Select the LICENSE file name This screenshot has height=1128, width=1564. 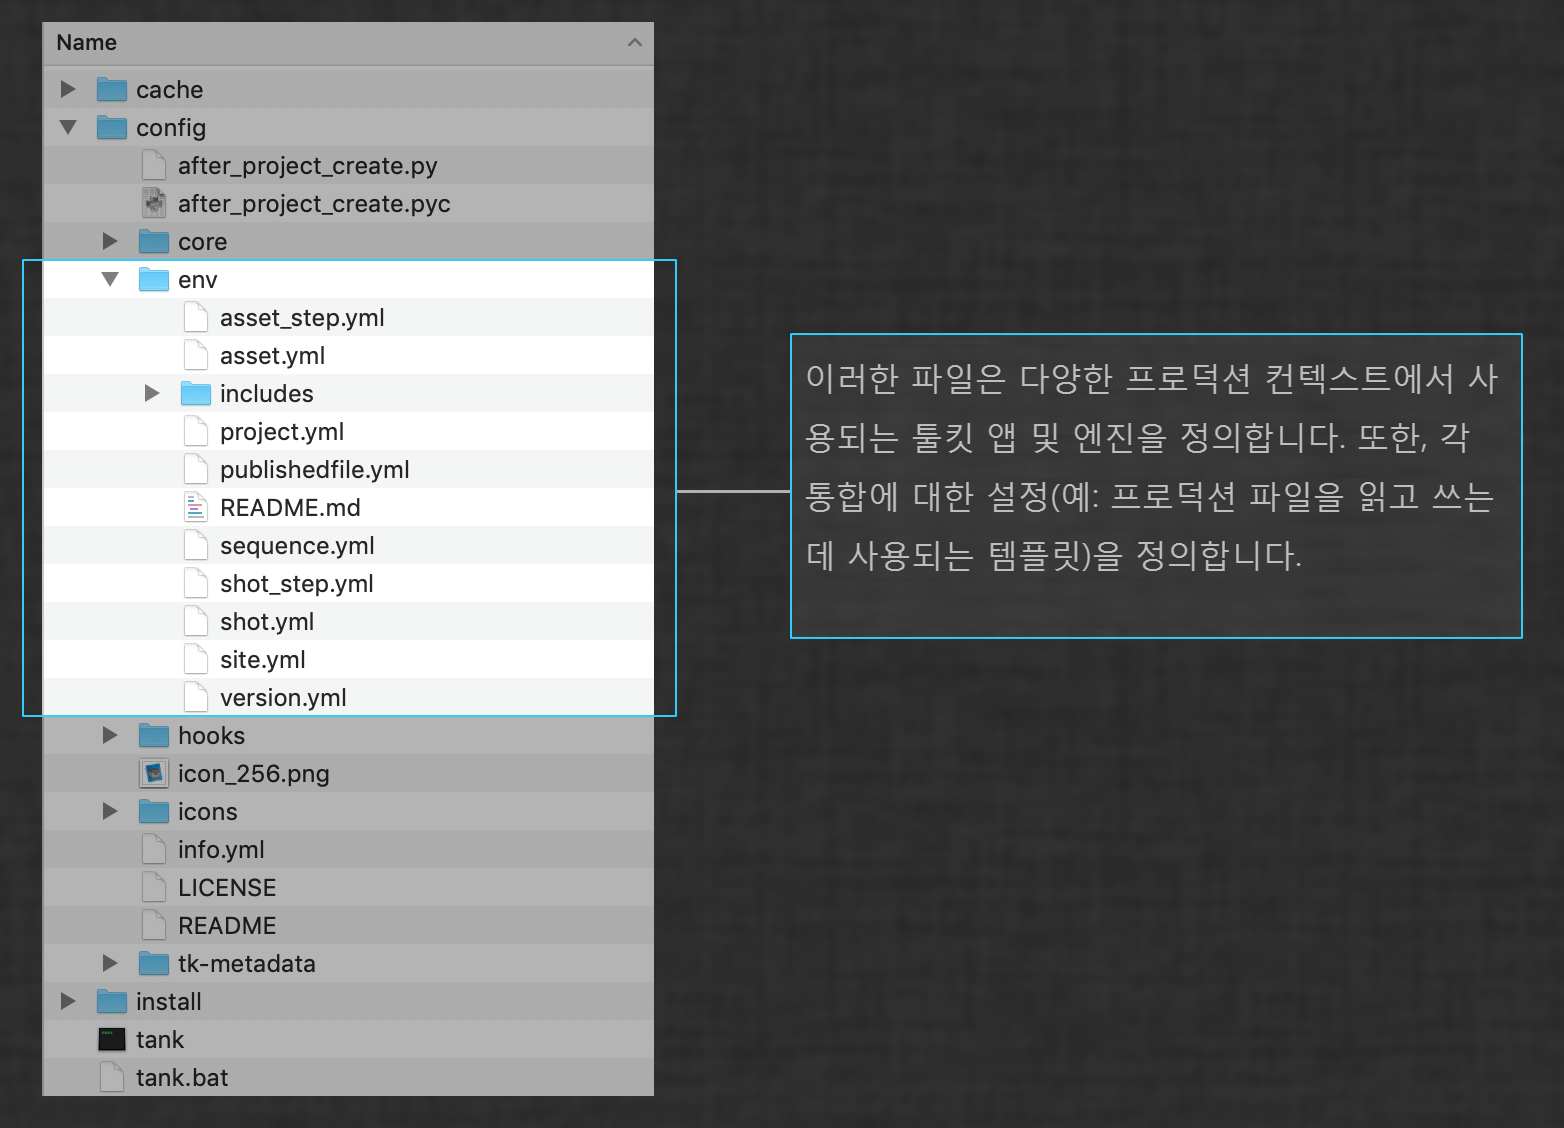pos(227,888)
